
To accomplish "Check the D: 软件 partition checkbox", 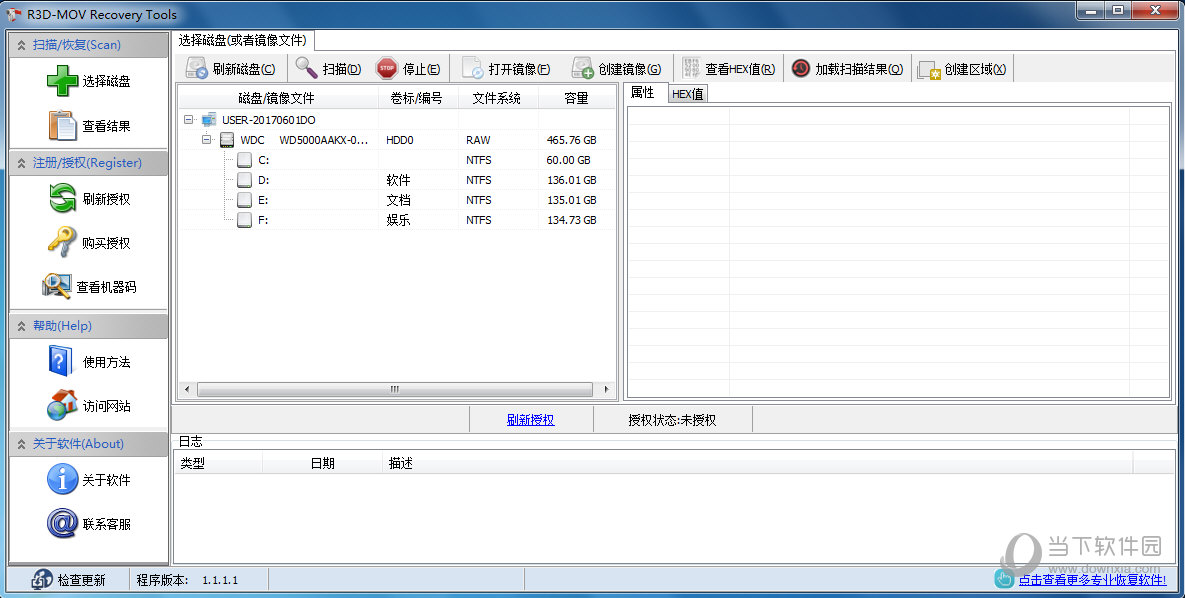I will pos(244,180).
